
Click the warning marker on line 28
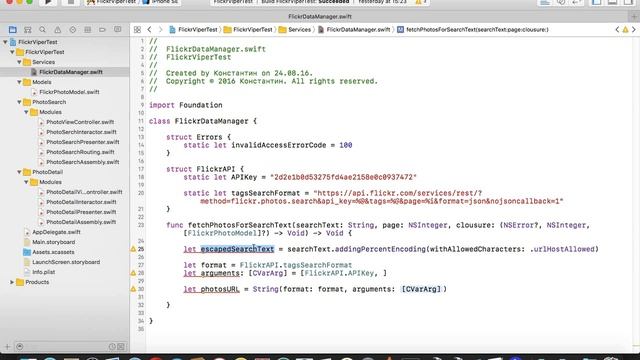pyautogui.click(x=133, y=273)
